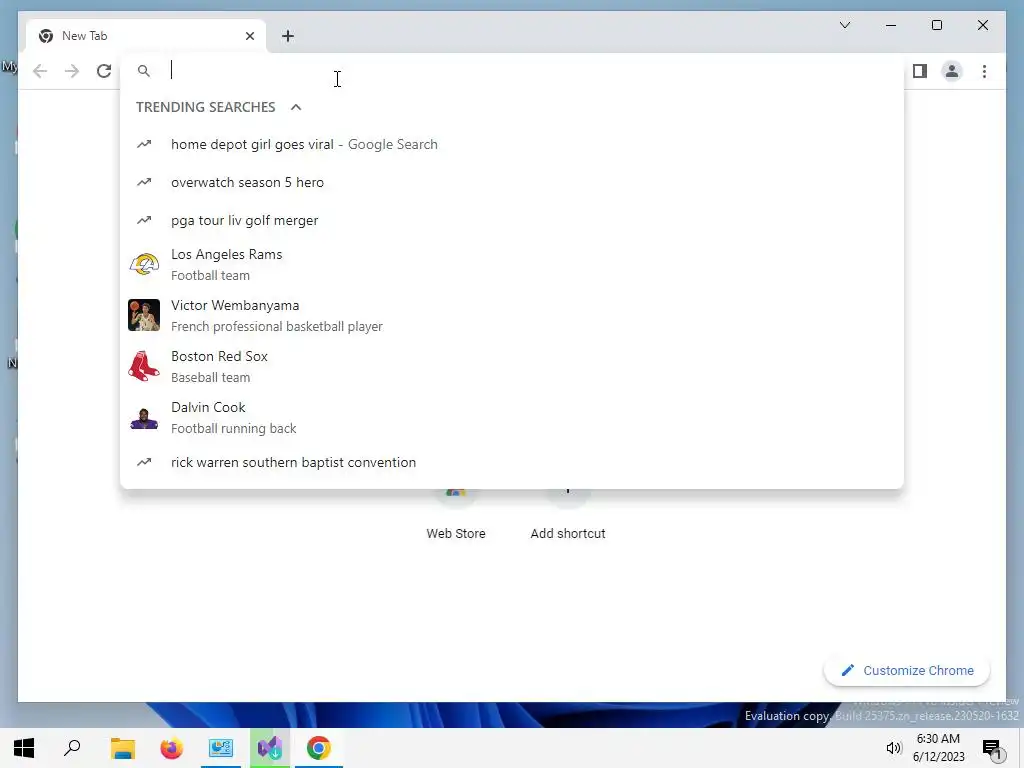This screenshot has height=768, width=1024.
Task: Select the Boston Red Sox suggestion
Action: pyautogui.click(x=512, y=366)
